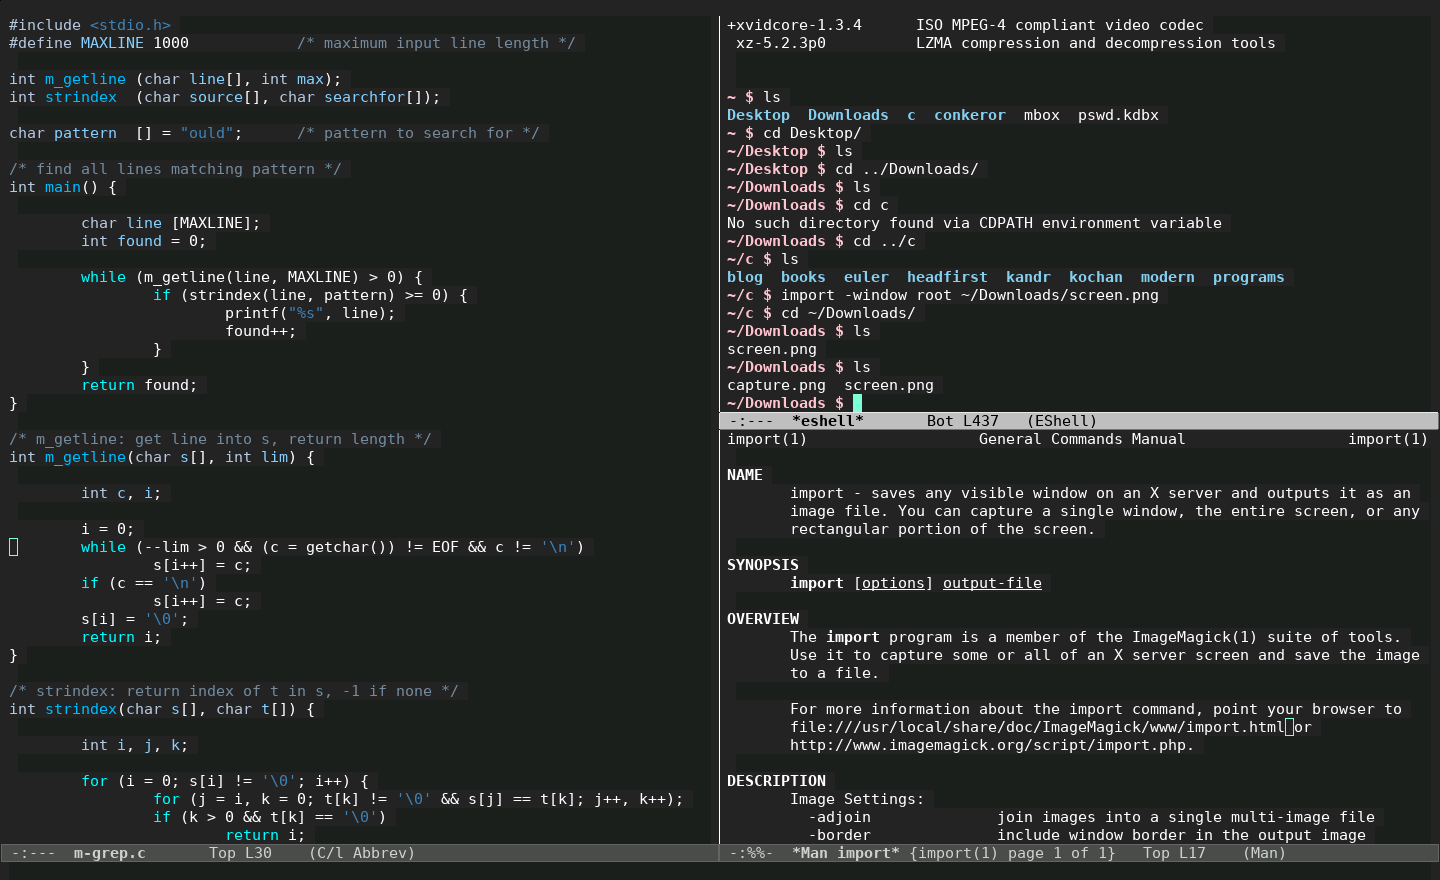Viewport: 1440px width, 880px height.
Task: Open the programs directory entry
Action: 1249,277
